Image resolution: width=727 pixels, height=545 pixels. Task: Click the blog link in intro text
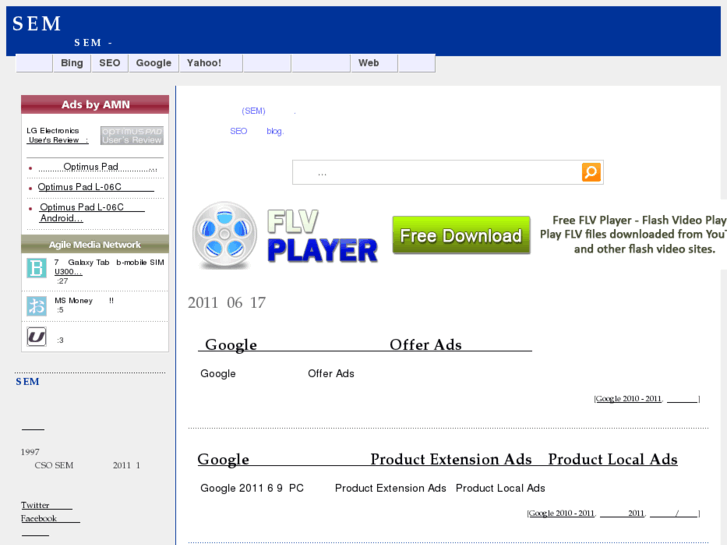[274, 131]
